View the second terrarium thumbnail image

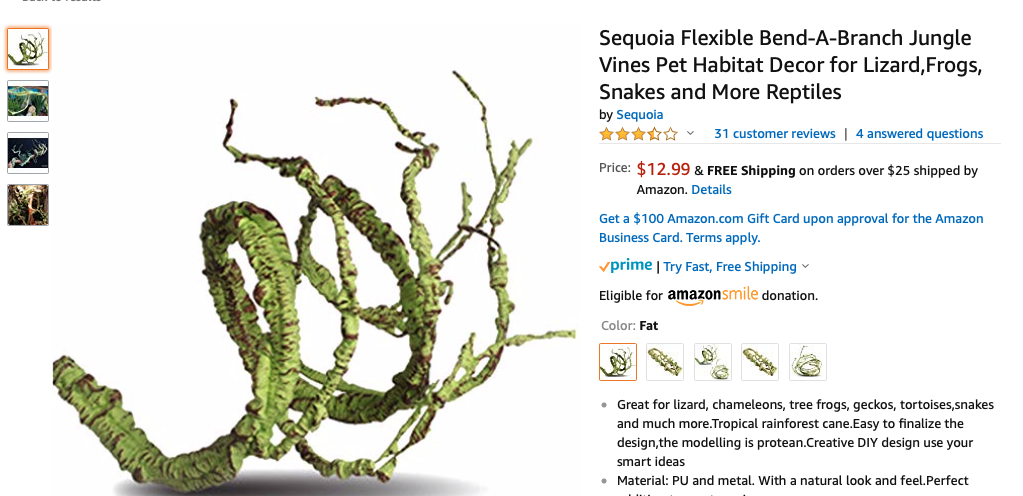[x=28, y=101]
